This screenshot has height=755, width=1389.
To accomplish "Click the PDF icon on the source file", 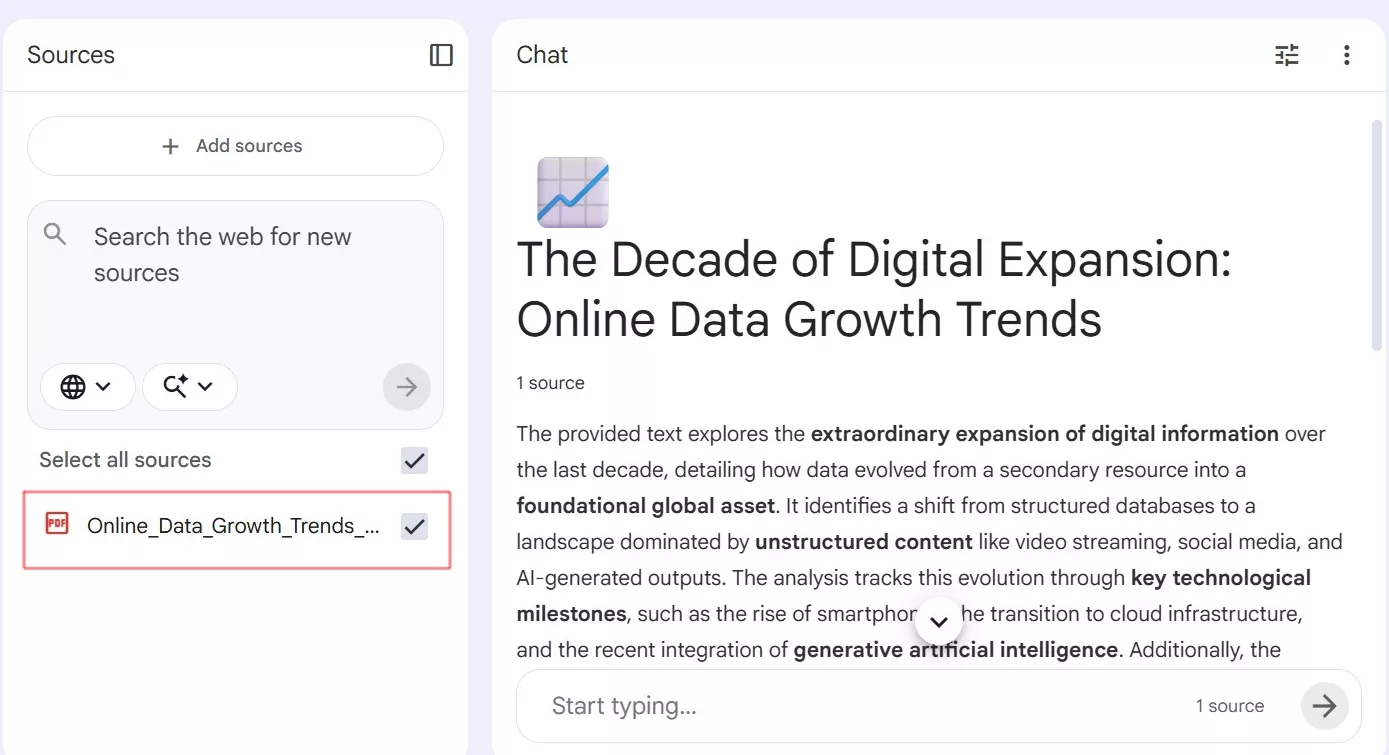I will tap(57, 522).
